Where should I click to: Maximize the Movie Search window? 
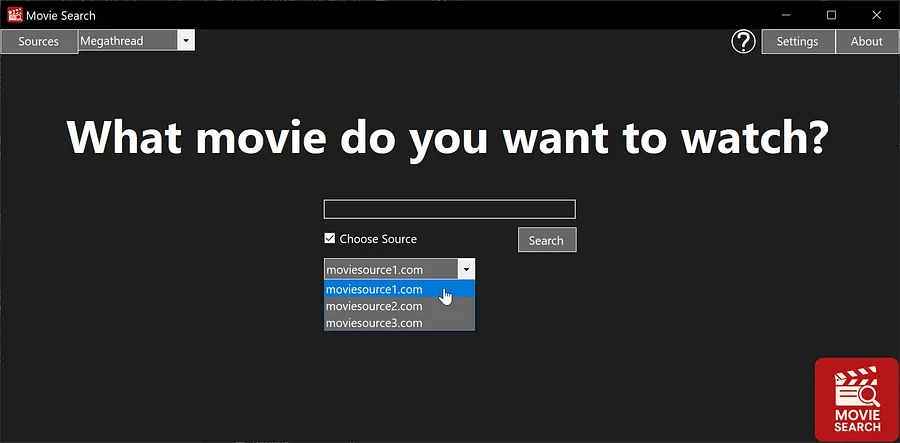coord(831,15)
